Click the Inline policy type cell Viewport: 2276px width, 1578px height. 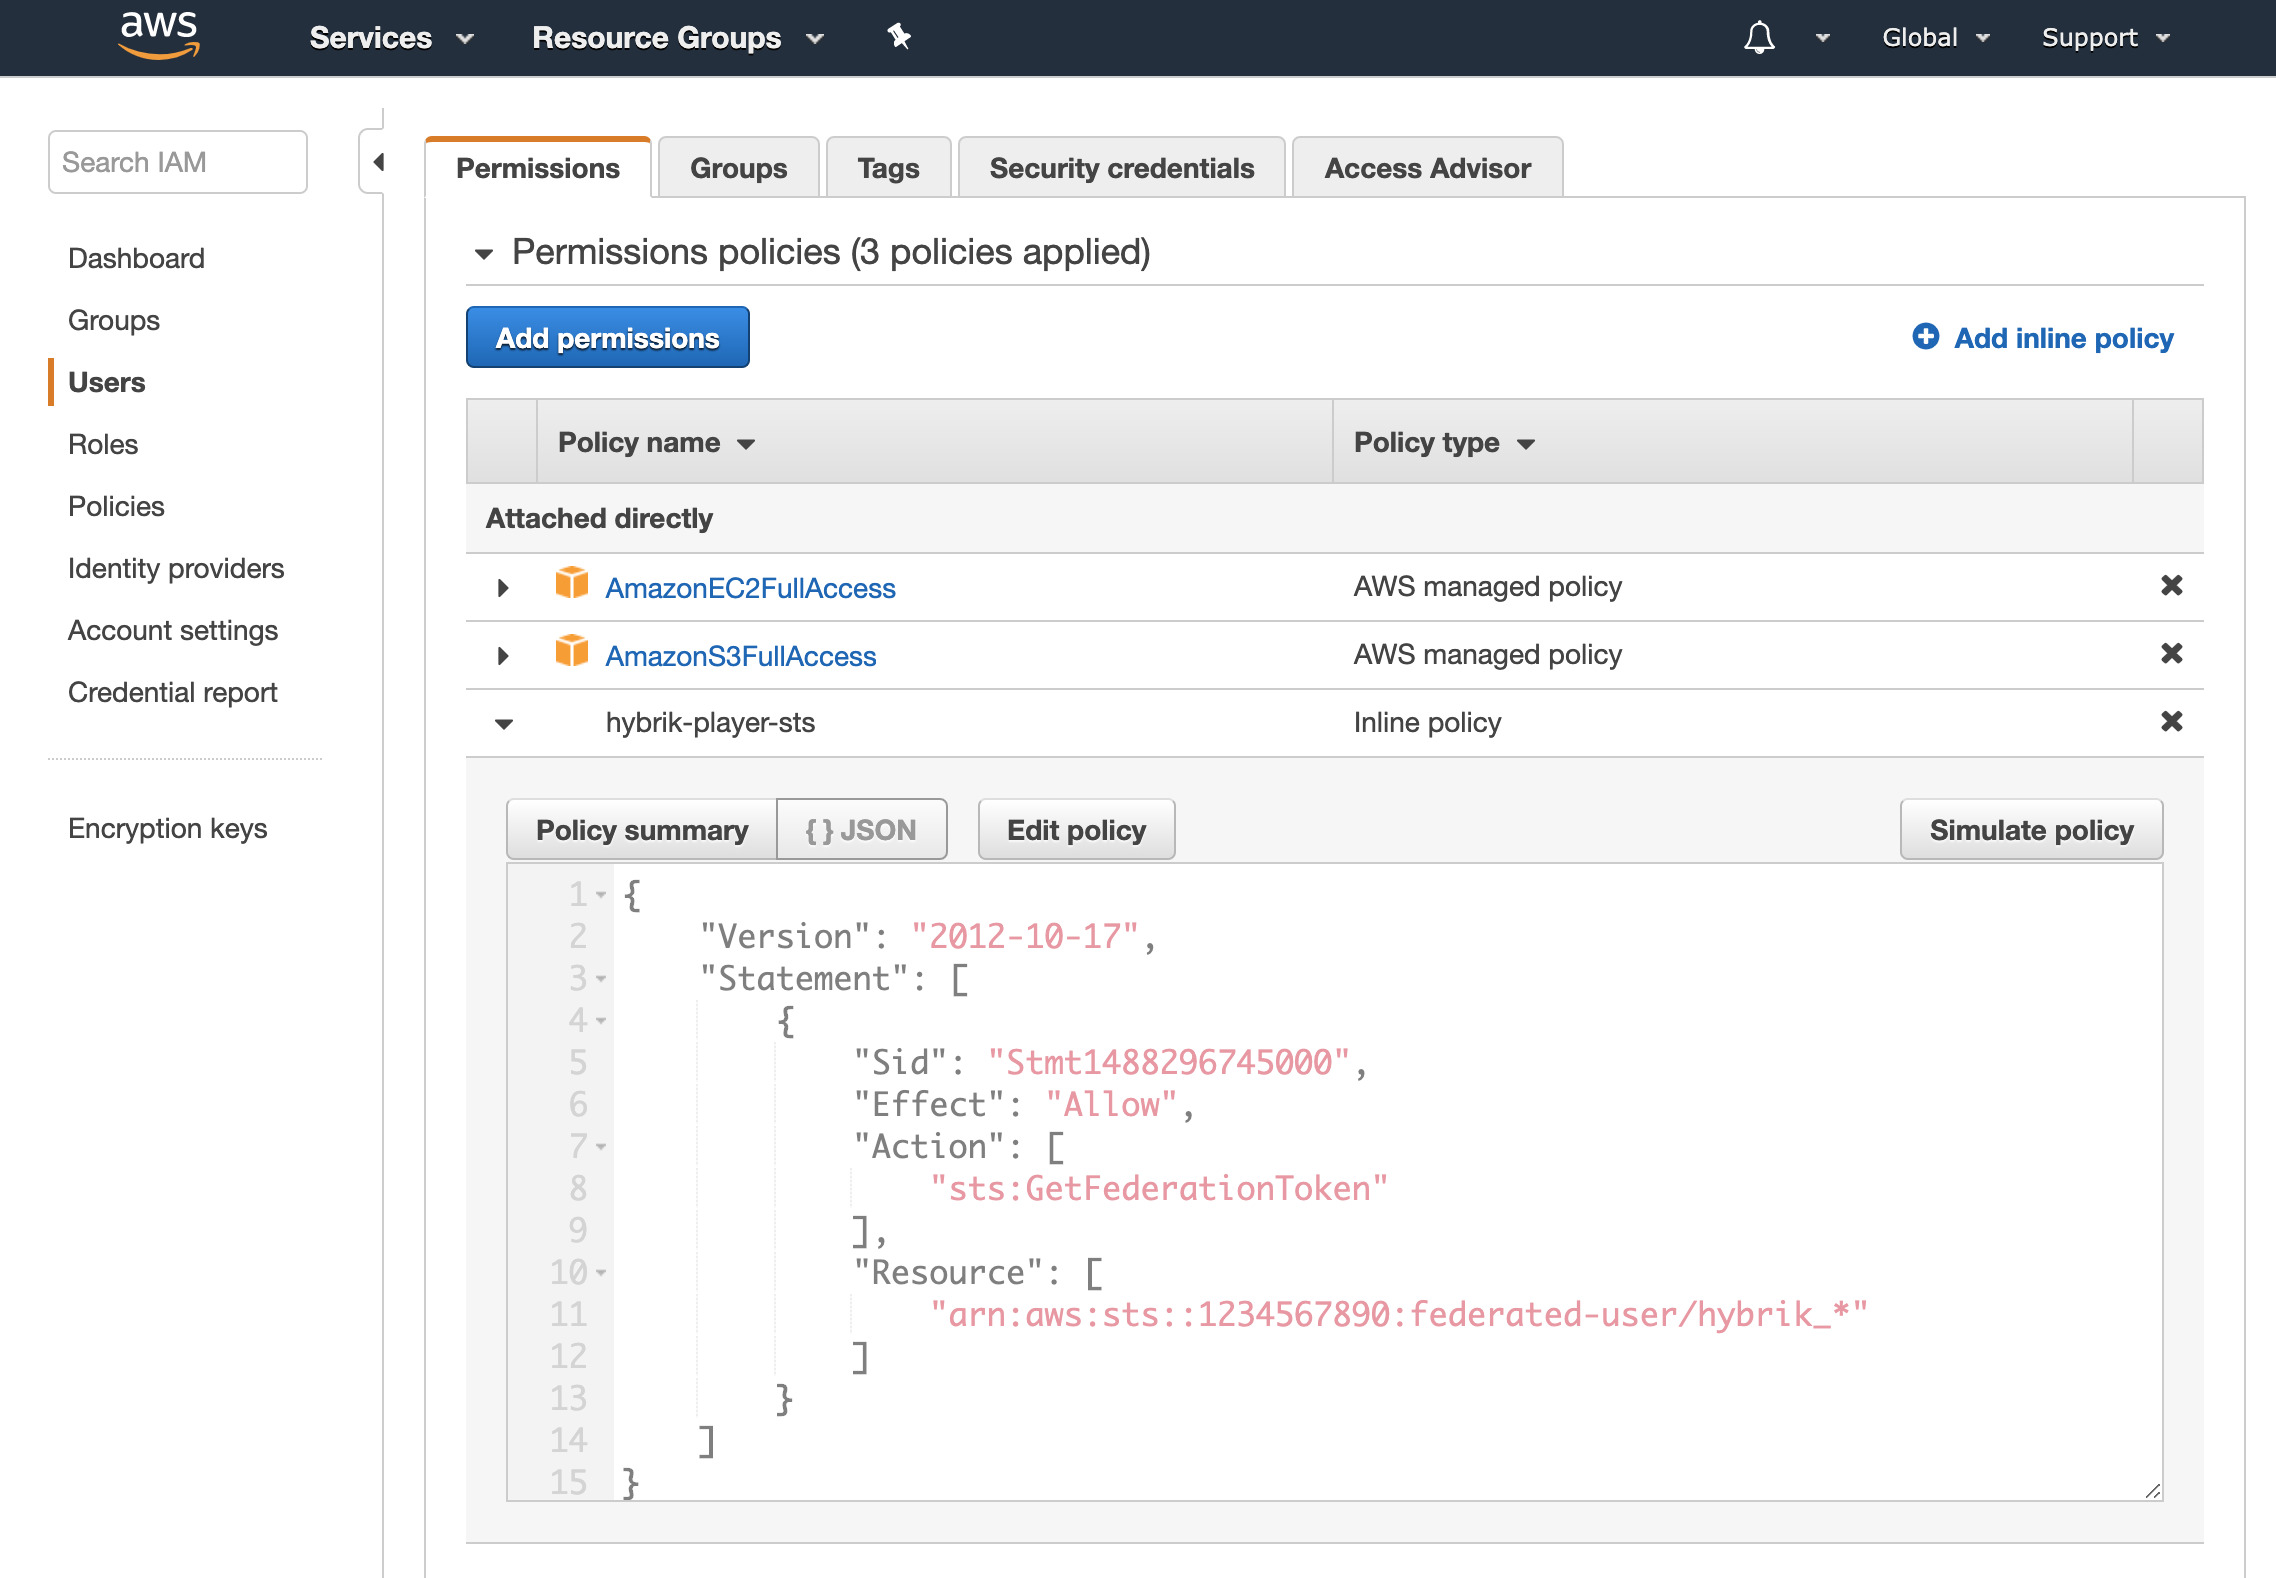(x=1427, y=722)
